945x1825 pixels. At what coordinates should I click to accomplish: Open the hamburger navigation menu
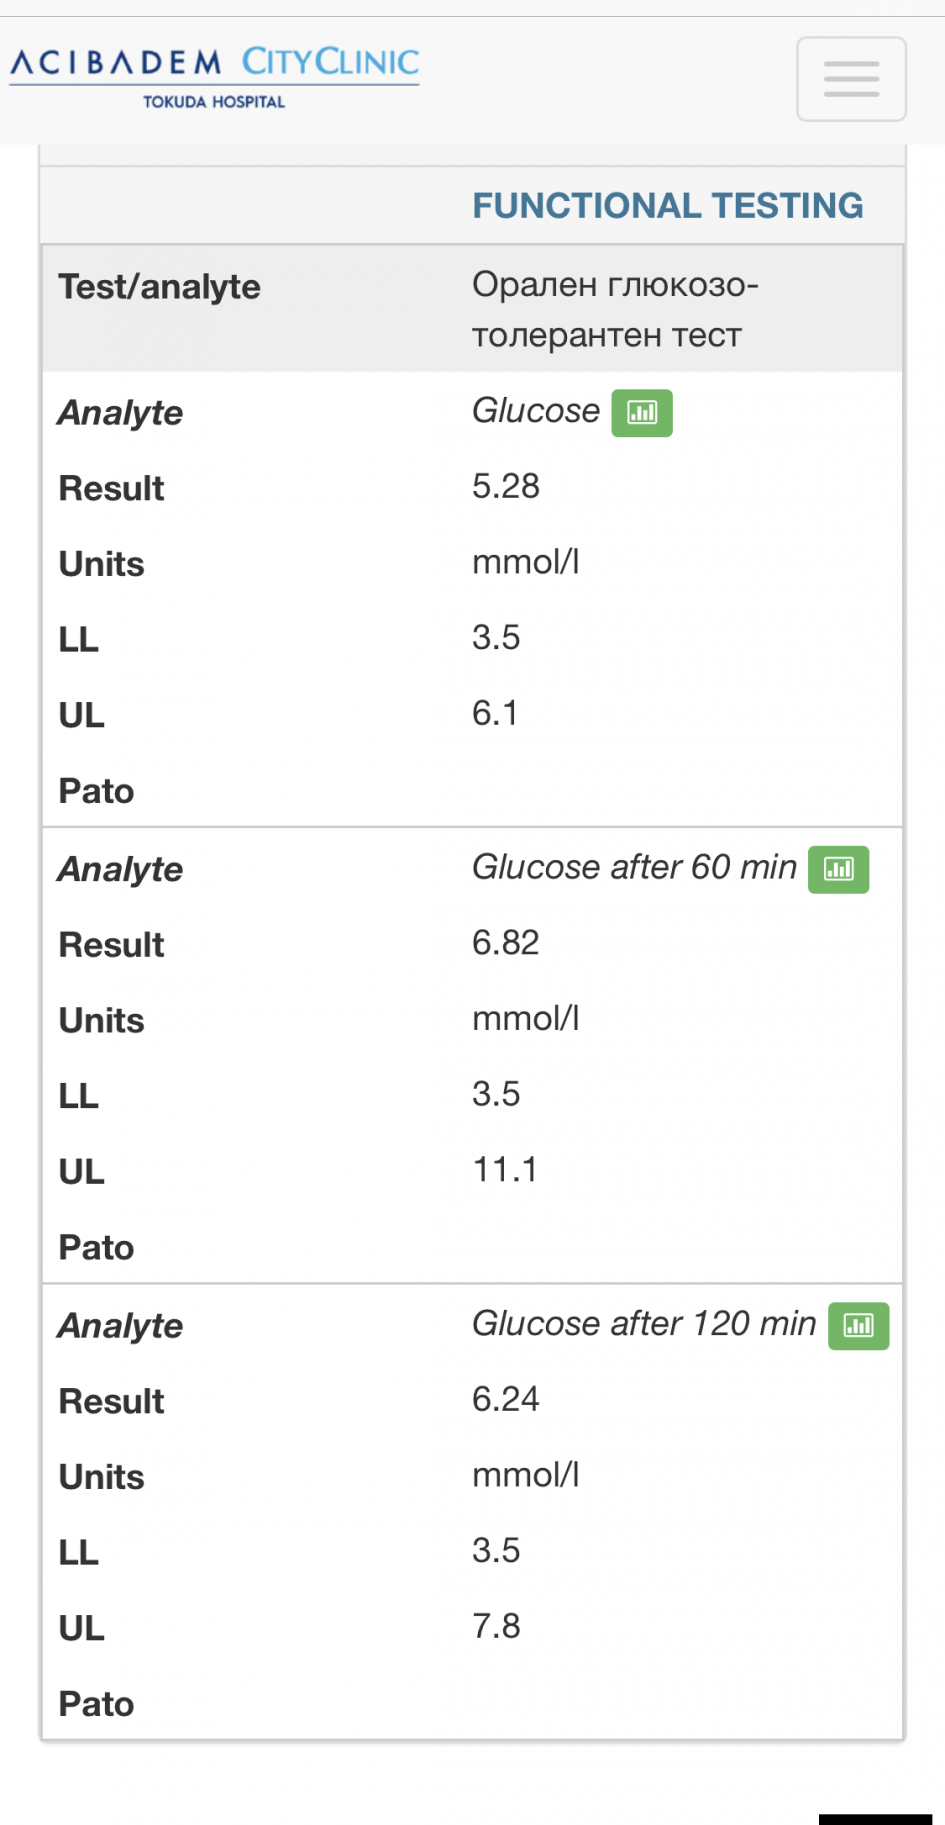pos(851,79)
